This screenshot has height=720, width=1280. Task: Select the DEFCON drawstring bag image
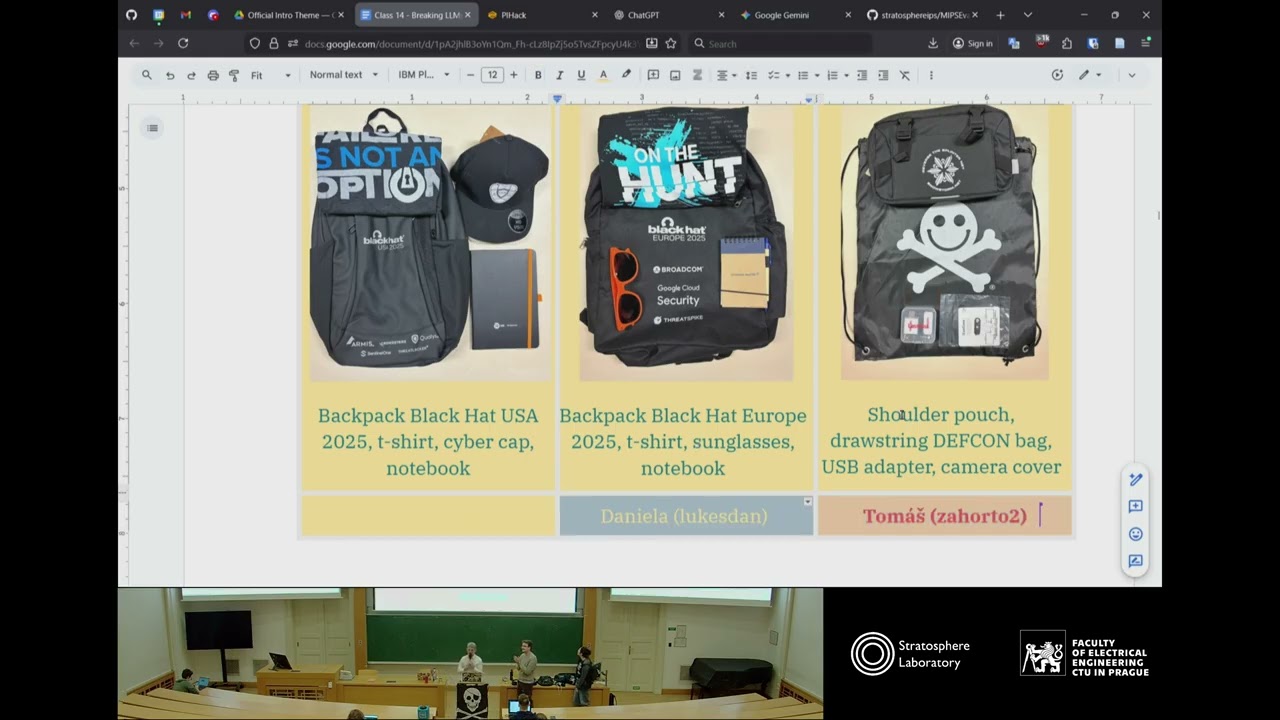(x=945, y=242)
